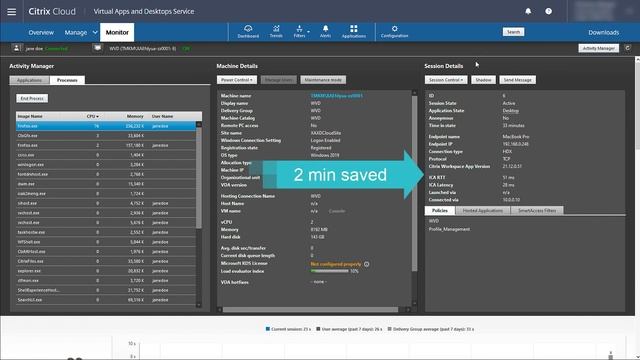
Task: Switch to the Applications tab in Activity Manager
Action: click(29, 80)
